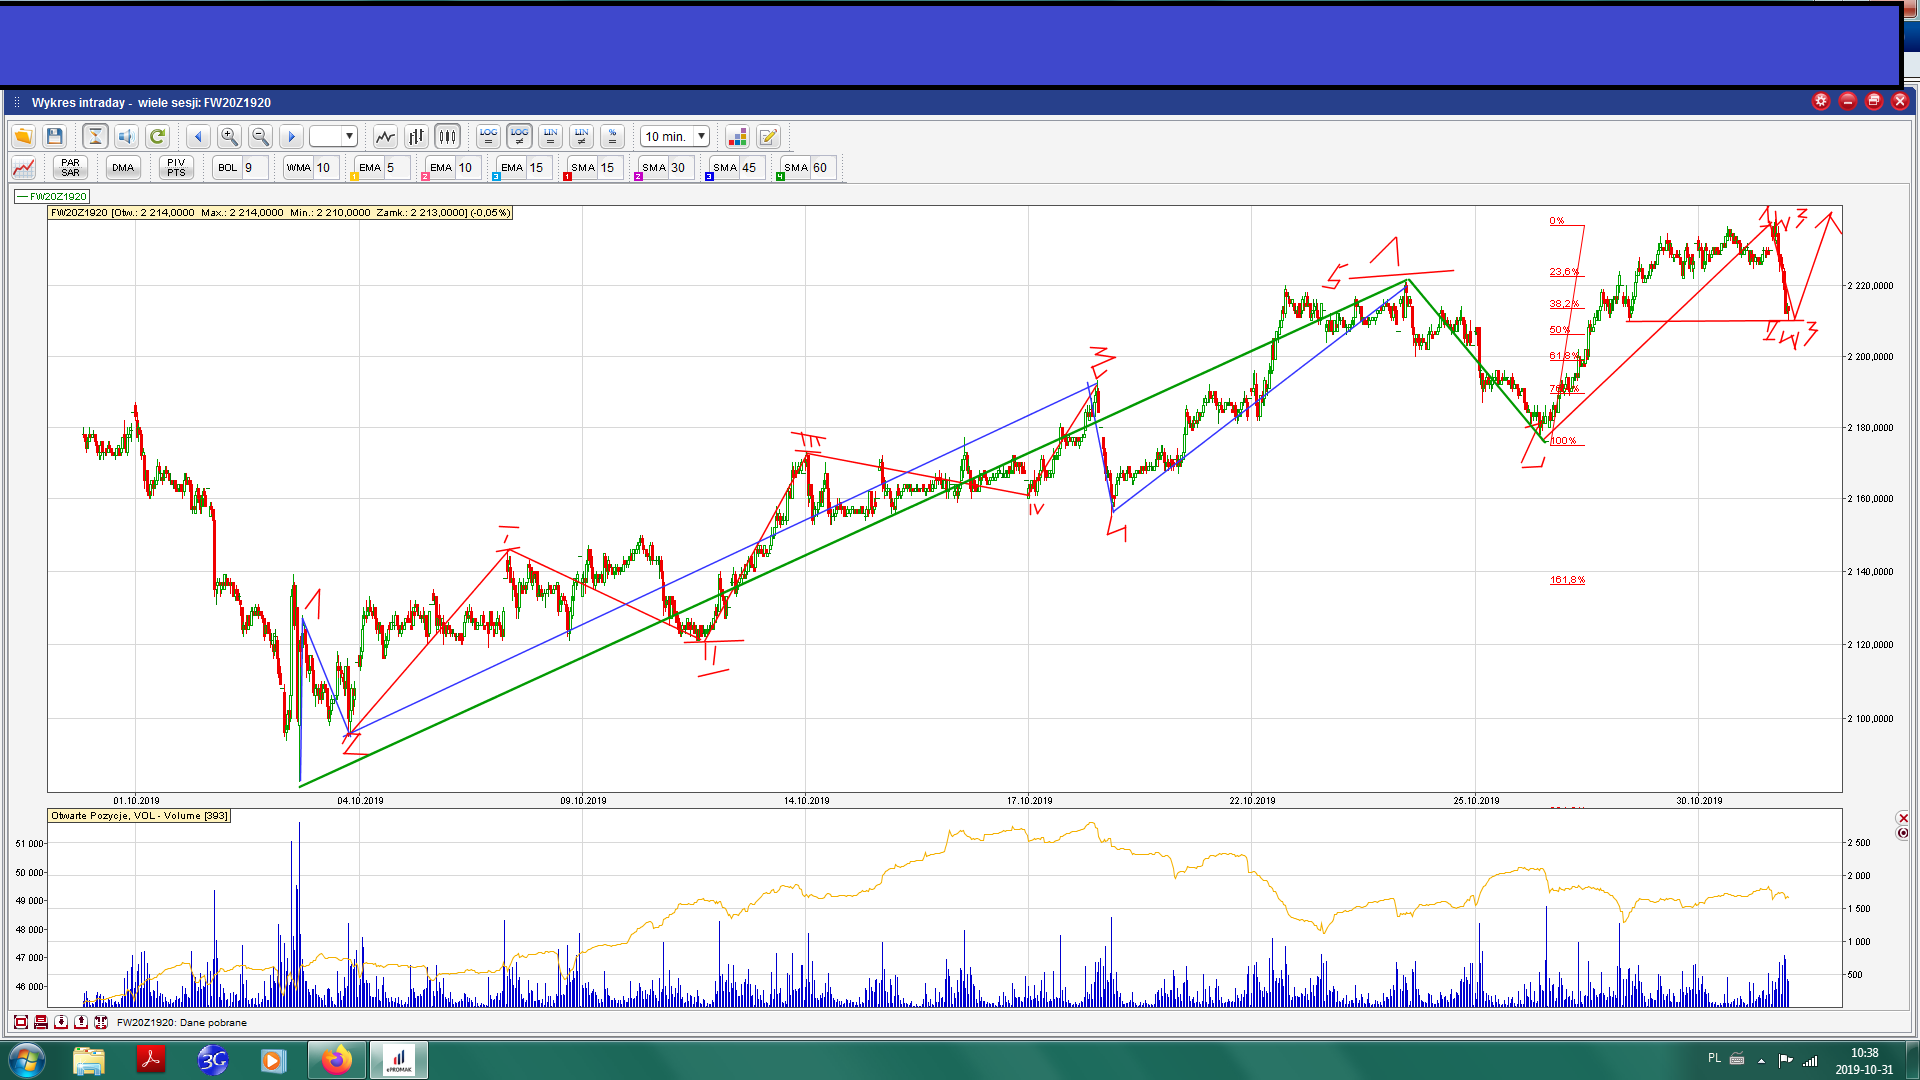Toggle the sound speaker button
The image size is (1920, 1080).
[x=126, y=136]
